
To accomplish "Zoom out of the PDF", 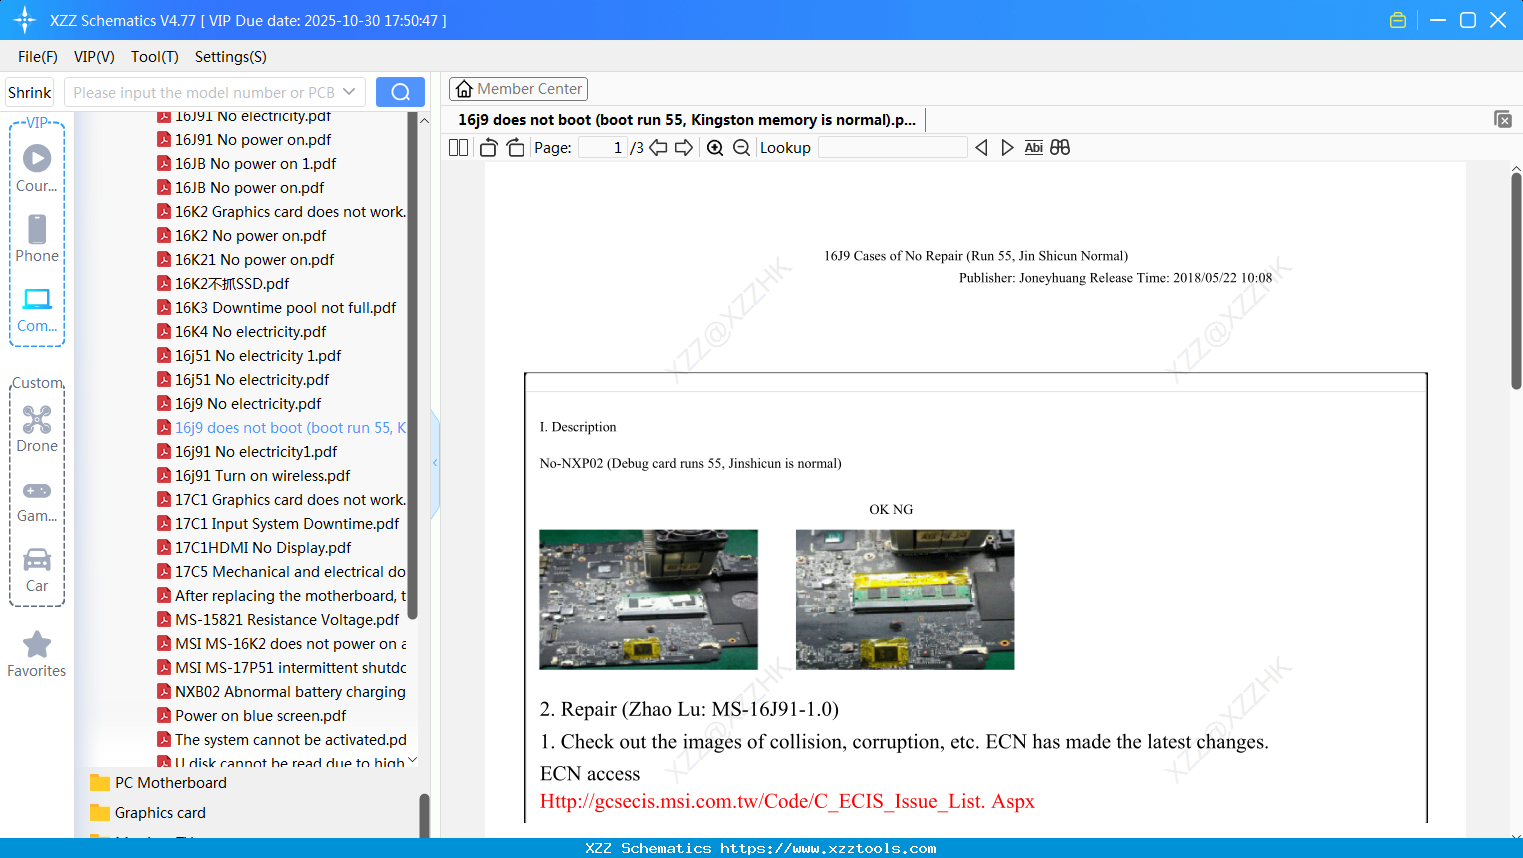I will (x=741, y=148).
